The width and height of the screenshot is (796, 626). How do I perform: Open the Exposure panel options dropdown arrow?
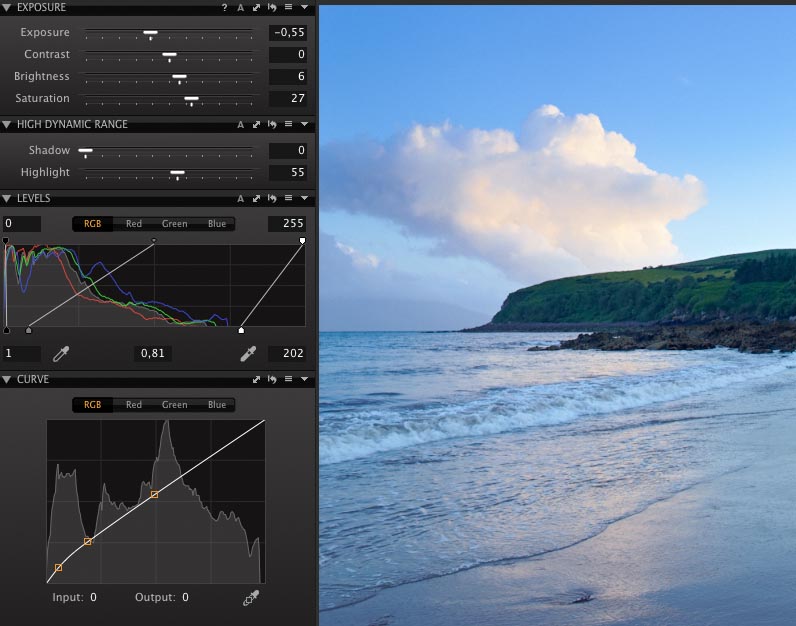304,7
